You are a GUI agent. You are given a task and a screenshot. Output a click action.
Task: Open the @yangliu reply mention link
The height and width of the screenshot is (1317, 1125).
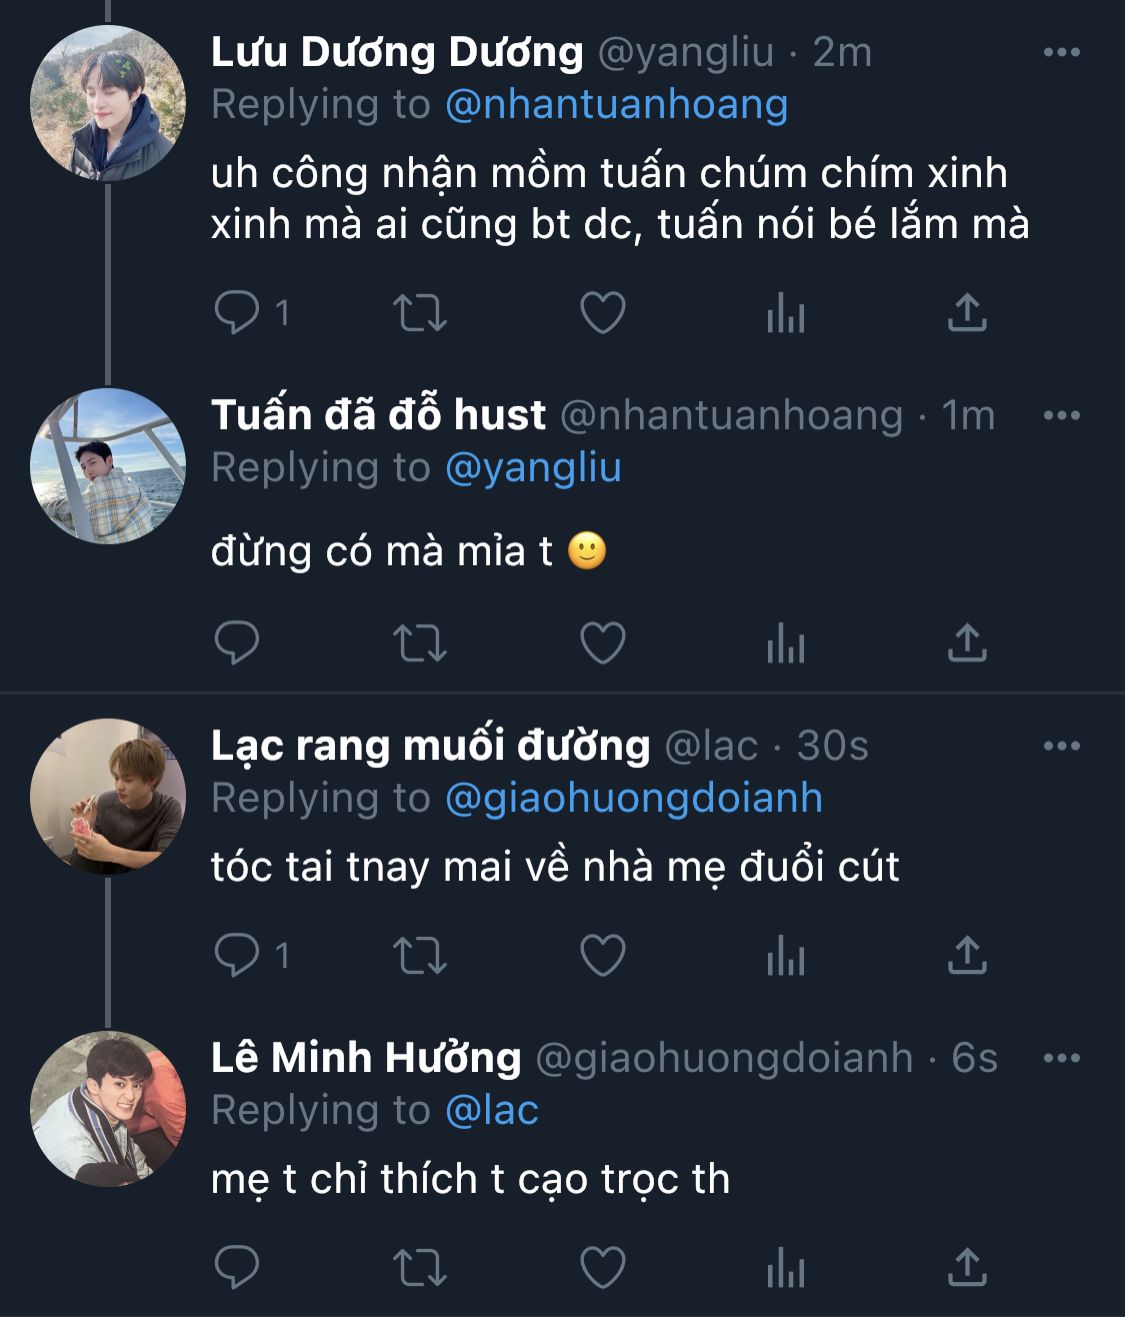click(533, 467)
